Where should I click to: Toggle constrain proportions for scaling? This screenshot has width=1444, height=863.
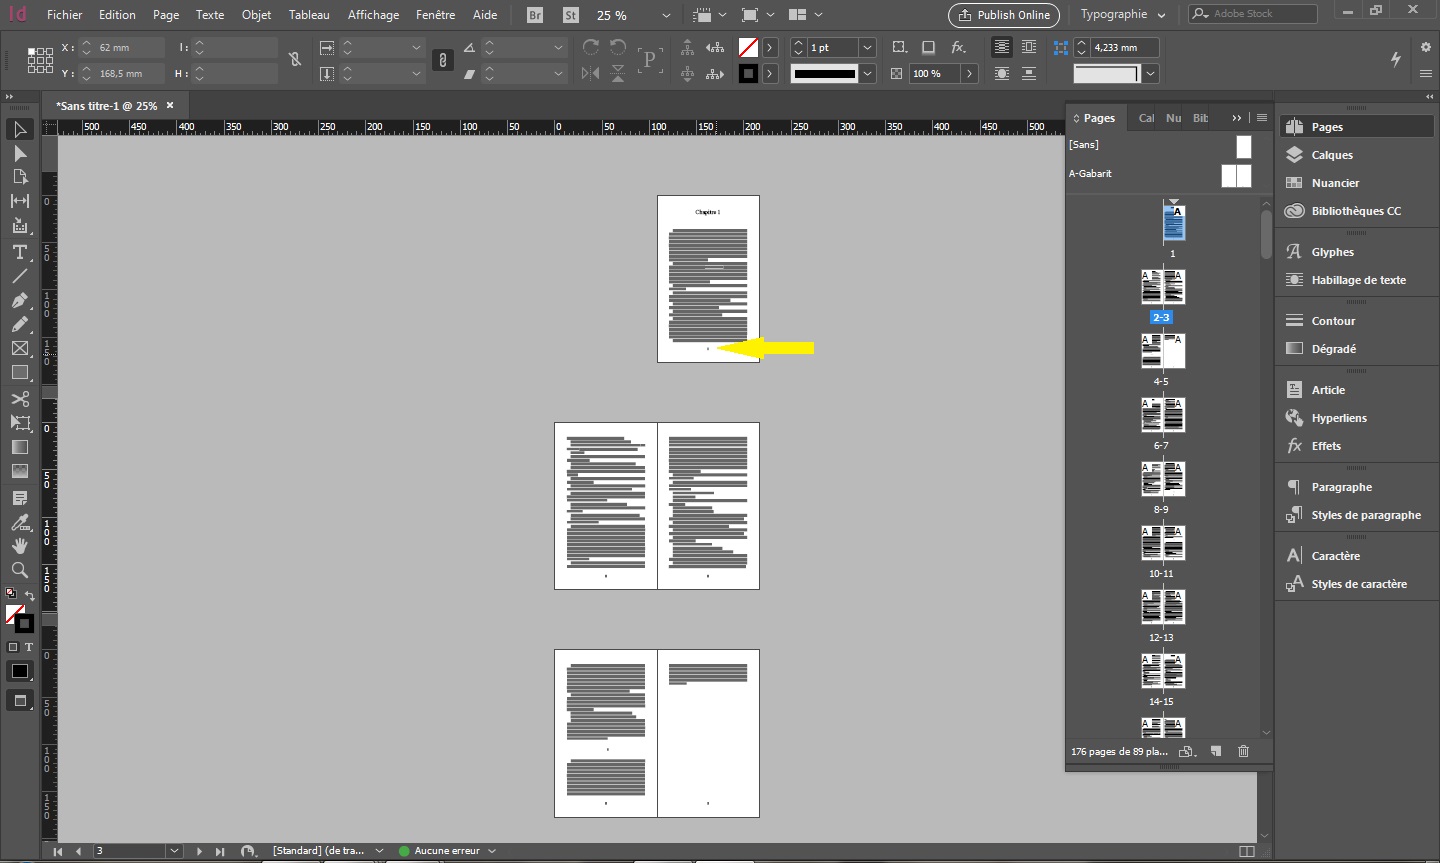click(443, 60)
